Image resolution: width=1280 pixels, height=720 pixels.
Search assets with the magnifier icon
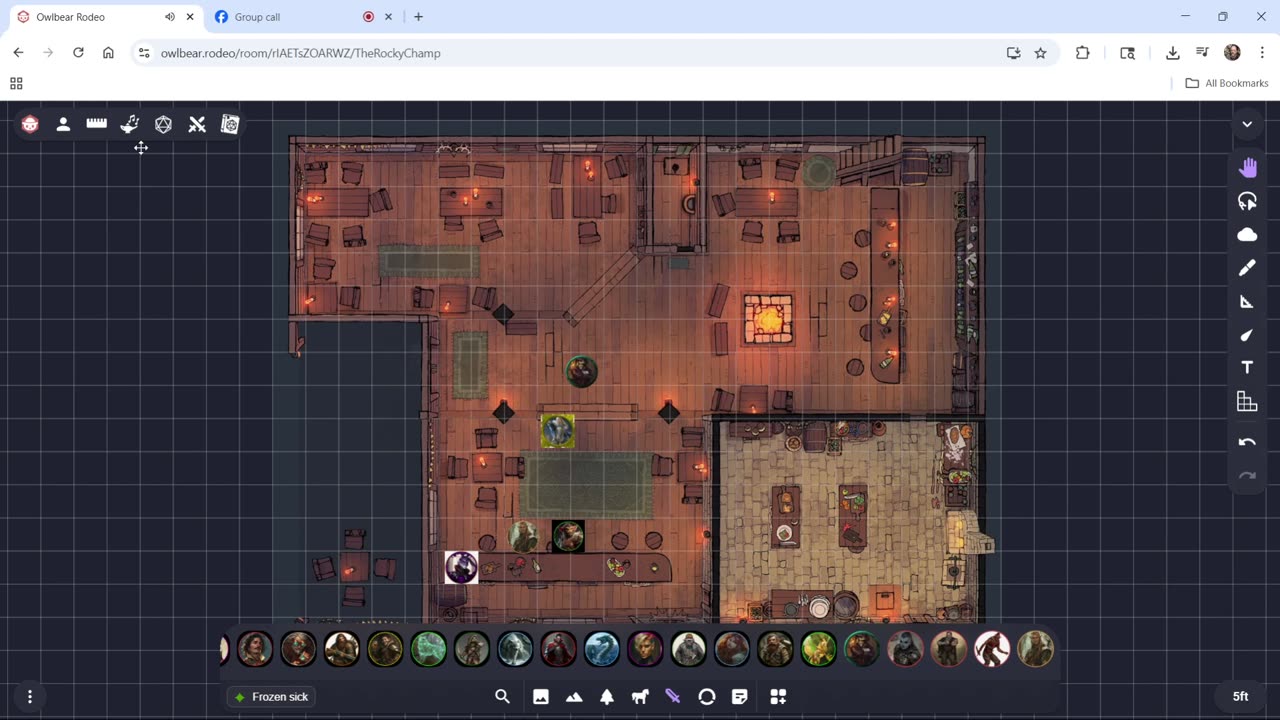coord(503,697)
